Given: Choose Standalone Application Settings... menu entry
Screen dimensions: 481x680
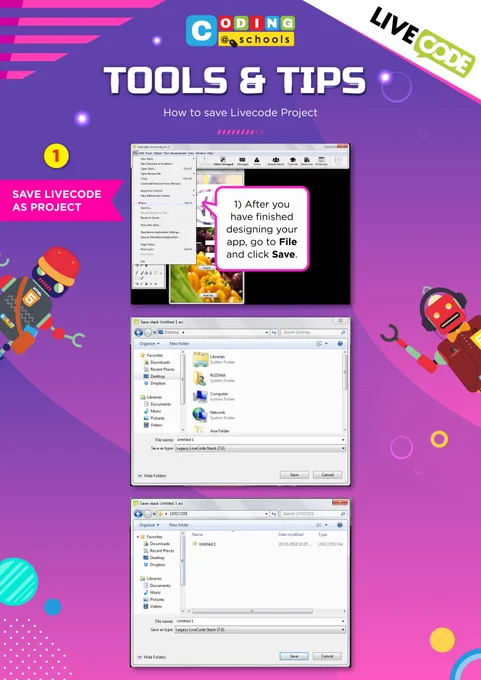Looking at the screenshot, I should coord(160,232).
